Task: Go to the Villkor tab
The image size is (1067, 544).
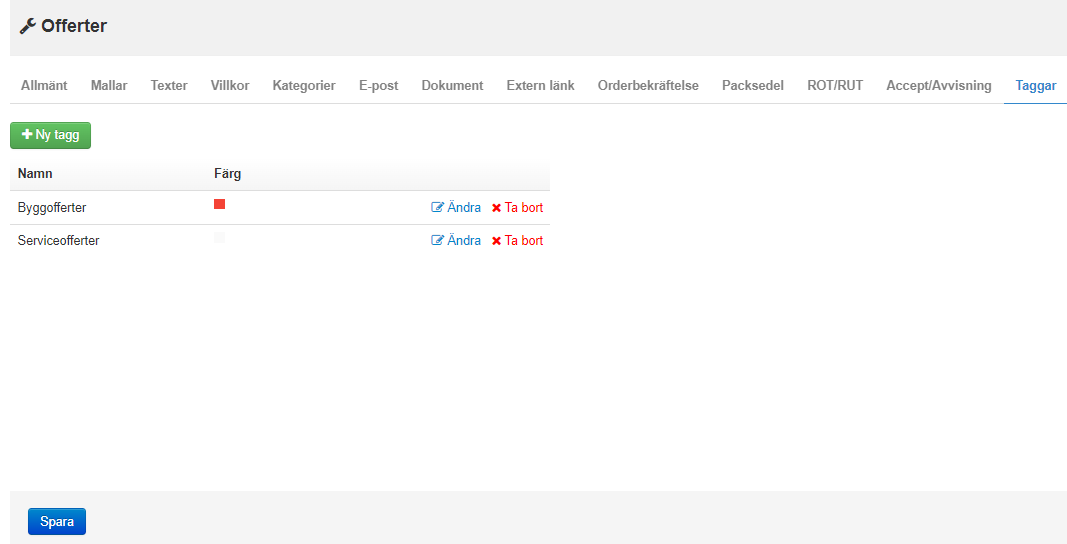Action: point(230,86)
